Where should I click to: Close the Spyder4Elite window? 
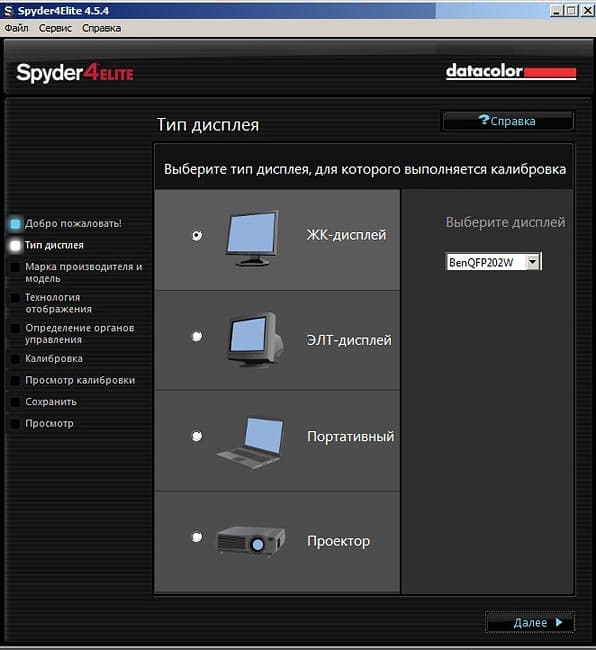pos(587,11)
